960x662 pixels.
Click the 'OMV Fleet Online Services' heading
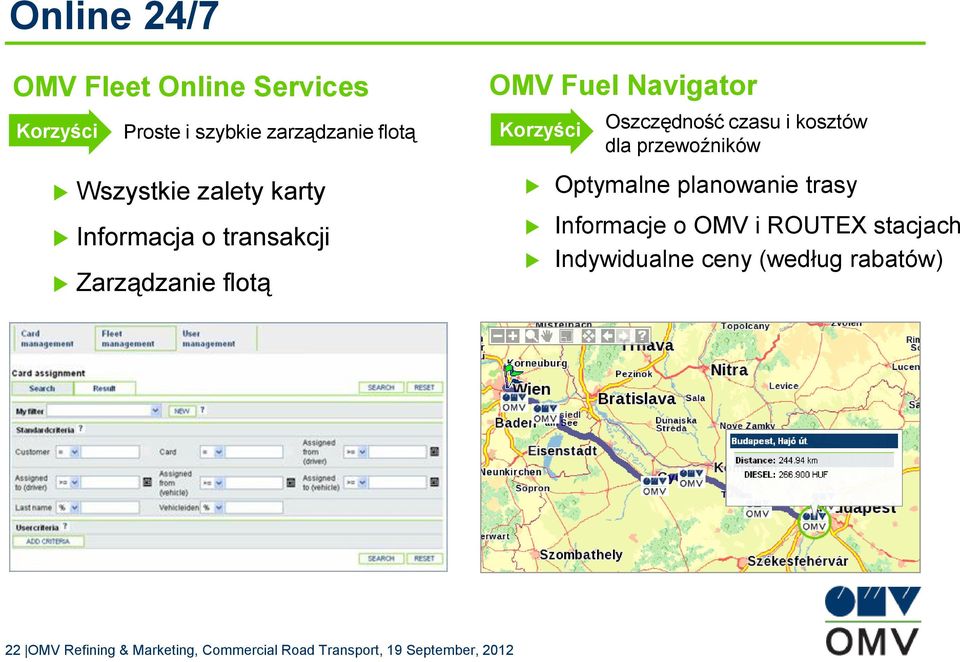190,86
